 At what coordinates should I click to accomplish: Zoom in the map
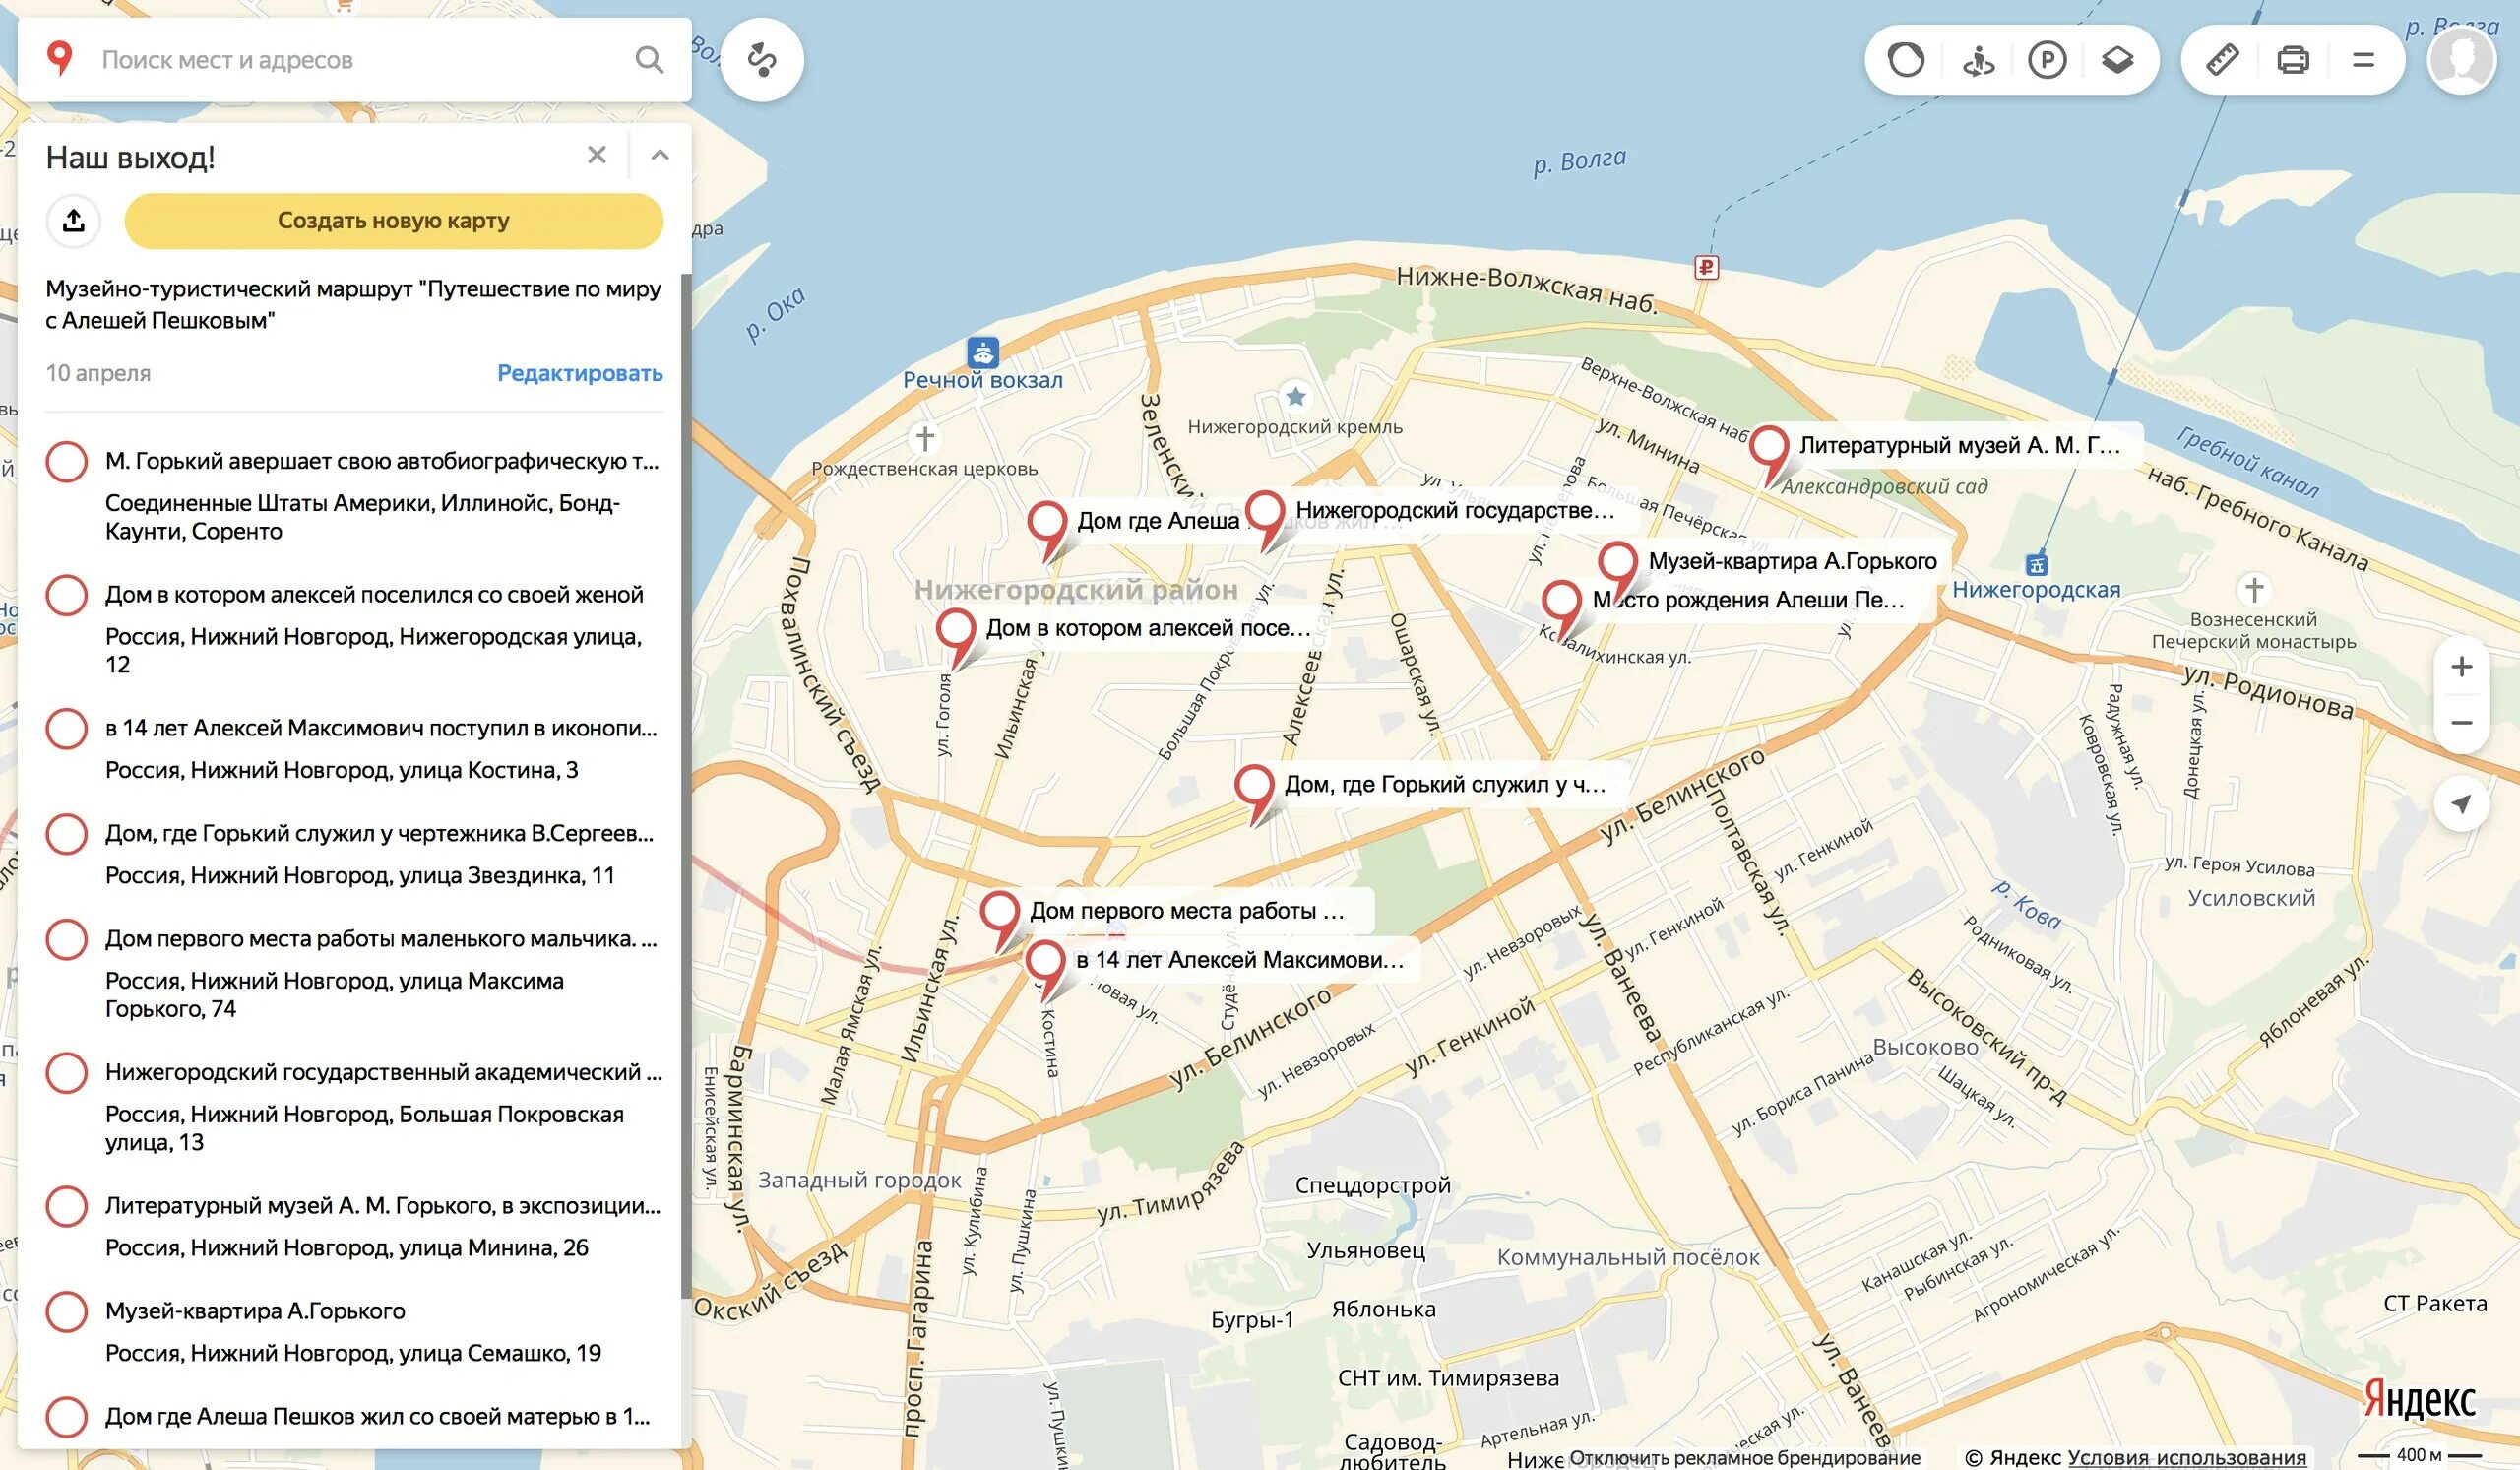coord(2461,667)
